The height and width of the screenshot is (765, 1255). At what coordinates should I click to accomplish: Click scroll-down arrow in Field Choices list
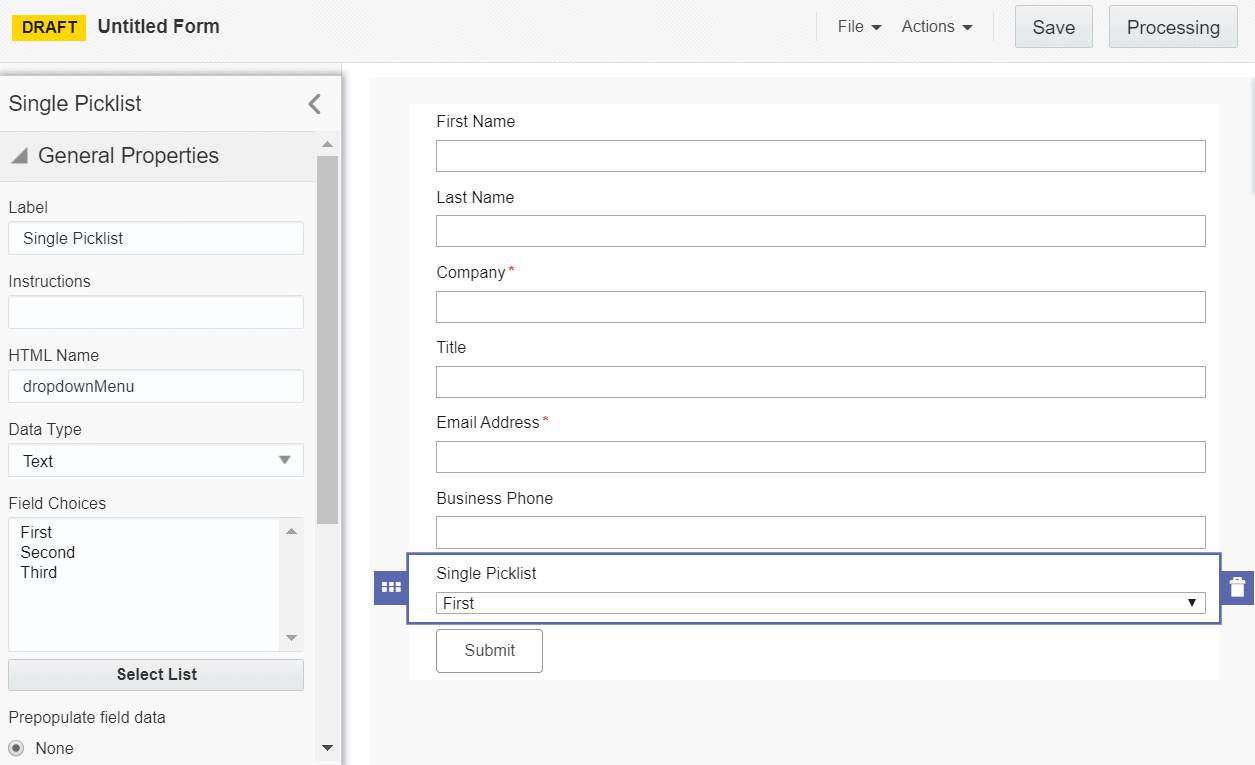click(x=291, y=637)
